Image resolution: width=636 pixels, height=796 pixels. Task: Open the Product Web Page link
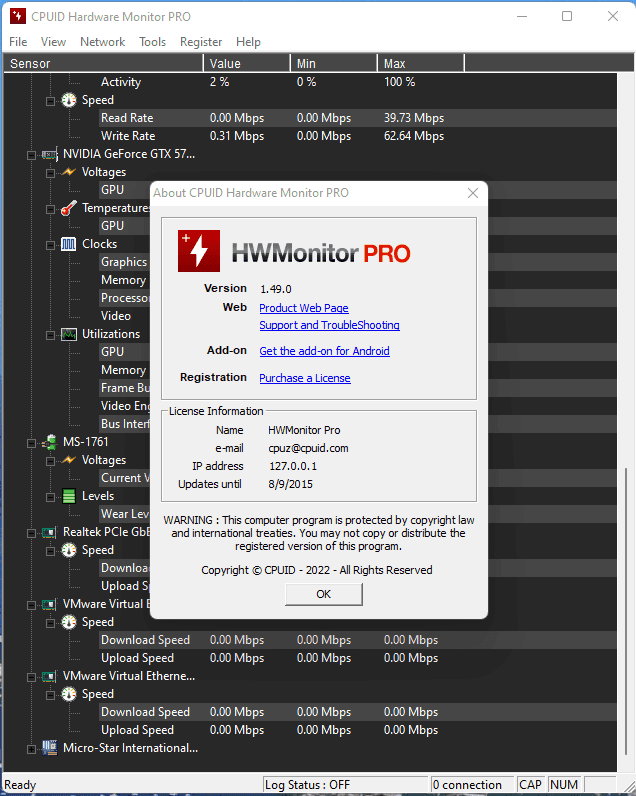pyautogui.click(x=303, y=308)
